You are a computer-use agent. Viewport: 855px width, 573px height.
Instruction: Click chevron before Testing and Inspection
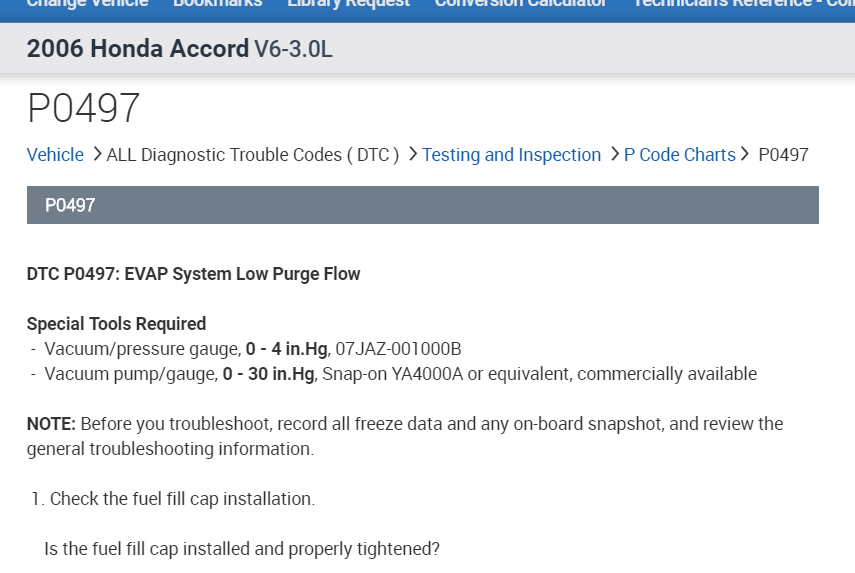point(412,154)
